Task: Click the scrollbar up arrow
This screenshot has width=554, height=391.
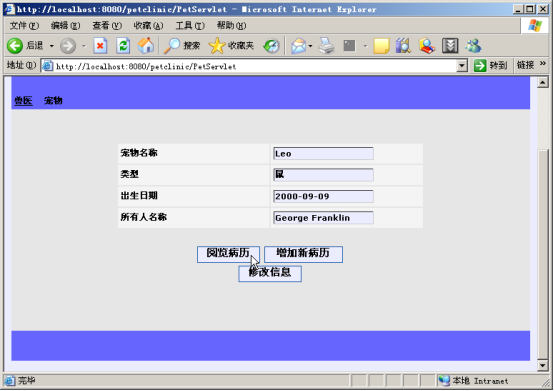Action: [543, 82]
